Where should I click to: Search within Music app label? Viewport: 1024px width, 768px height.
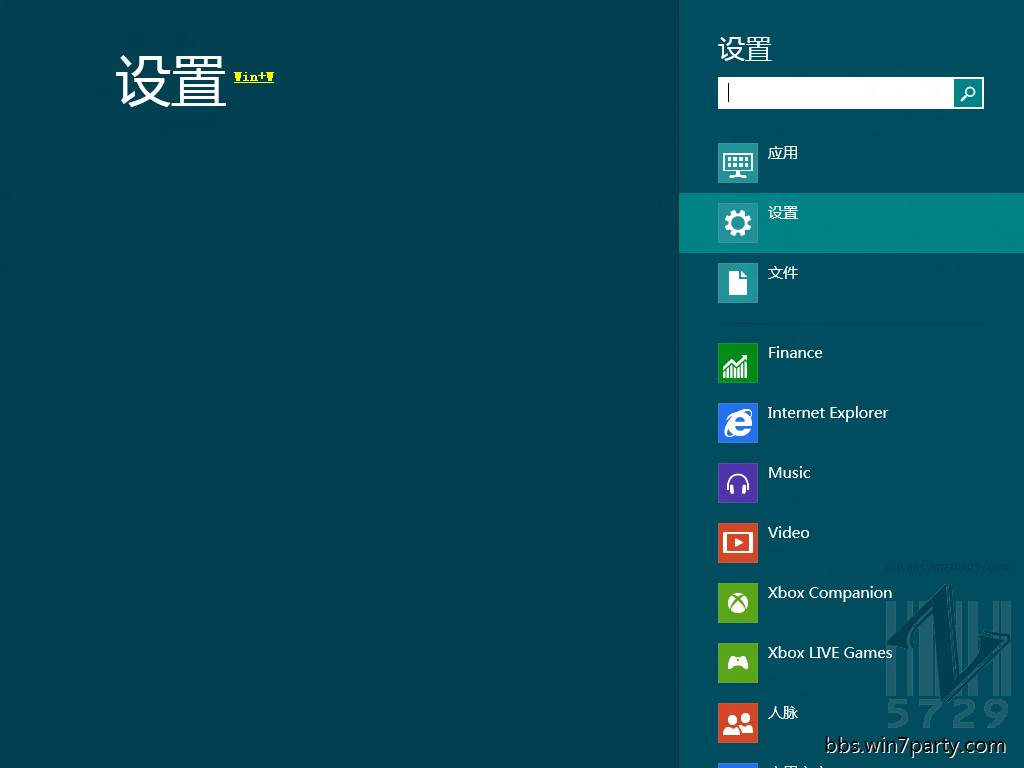[789, 473]
